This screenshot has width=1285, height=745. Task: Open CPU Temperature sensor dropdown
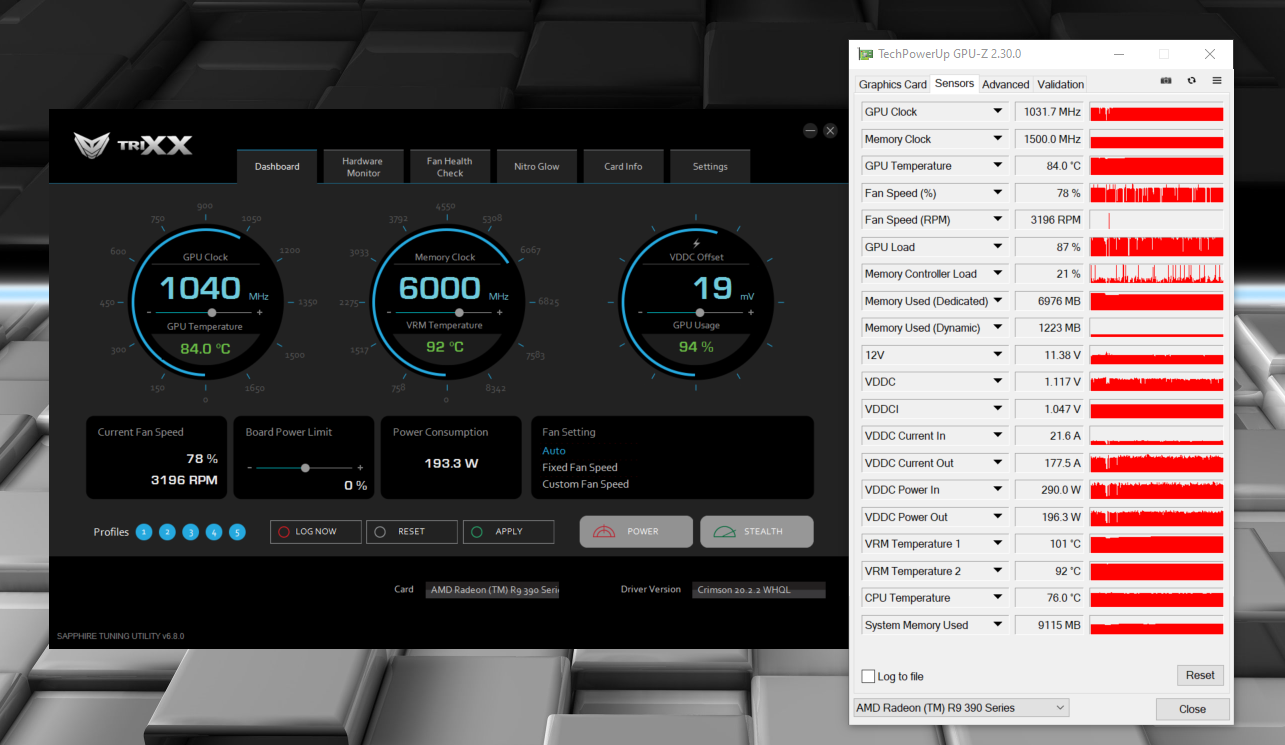tap(998, 598)
